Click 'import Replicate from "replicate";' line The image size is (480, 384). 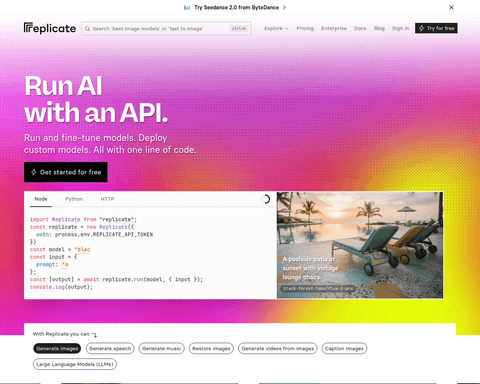[x=83, y=219]
